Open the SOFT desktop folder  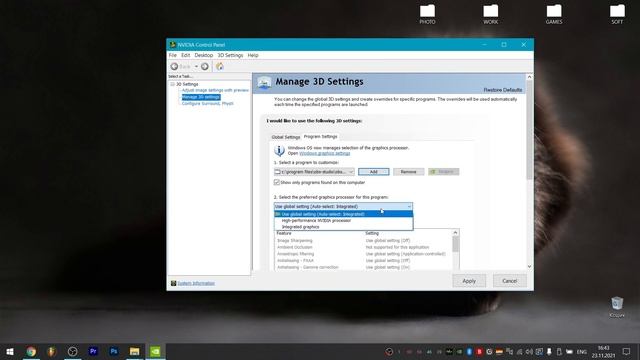click(x=617, y=14)
